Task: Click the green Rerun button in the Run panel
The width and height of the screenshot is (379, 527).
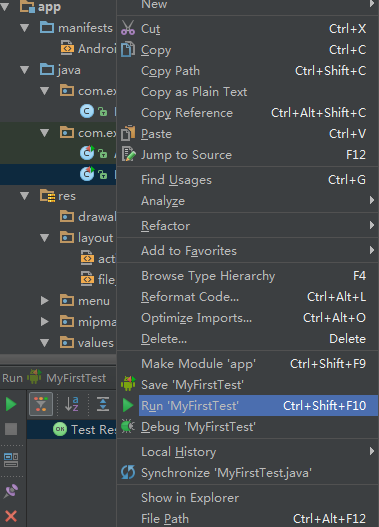Action: pyautogui.click(x=11, y=404)
